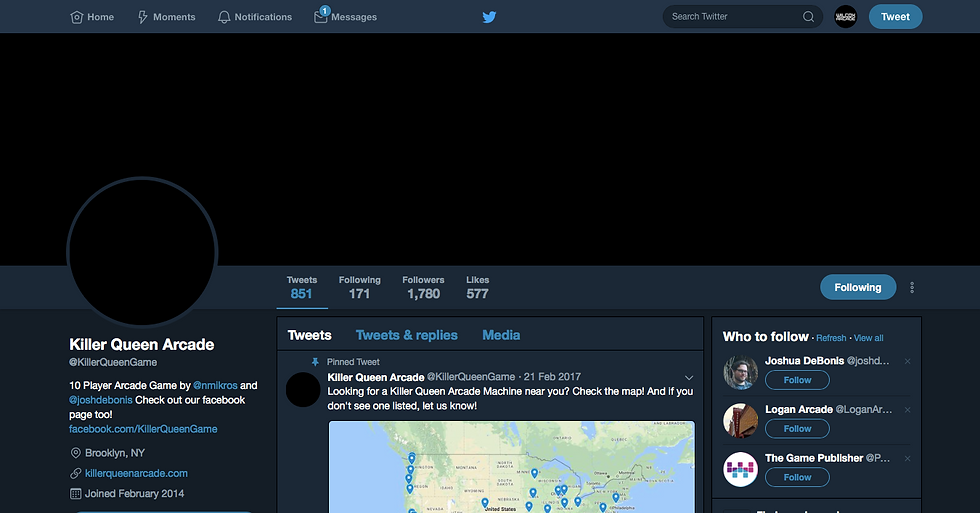Compose with the Tweet button
Image resolution: width=980 pixels, height=513 pixels.
click(895, 17)
